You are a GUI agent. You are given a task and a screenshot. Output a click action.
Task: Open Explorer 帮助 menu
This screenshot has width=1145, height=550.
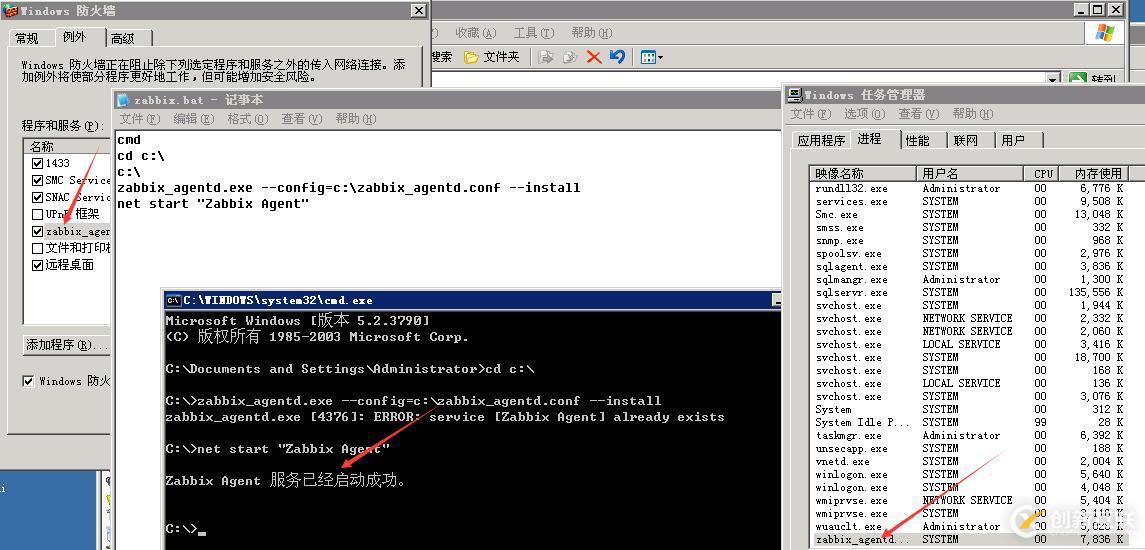[591, 33]
